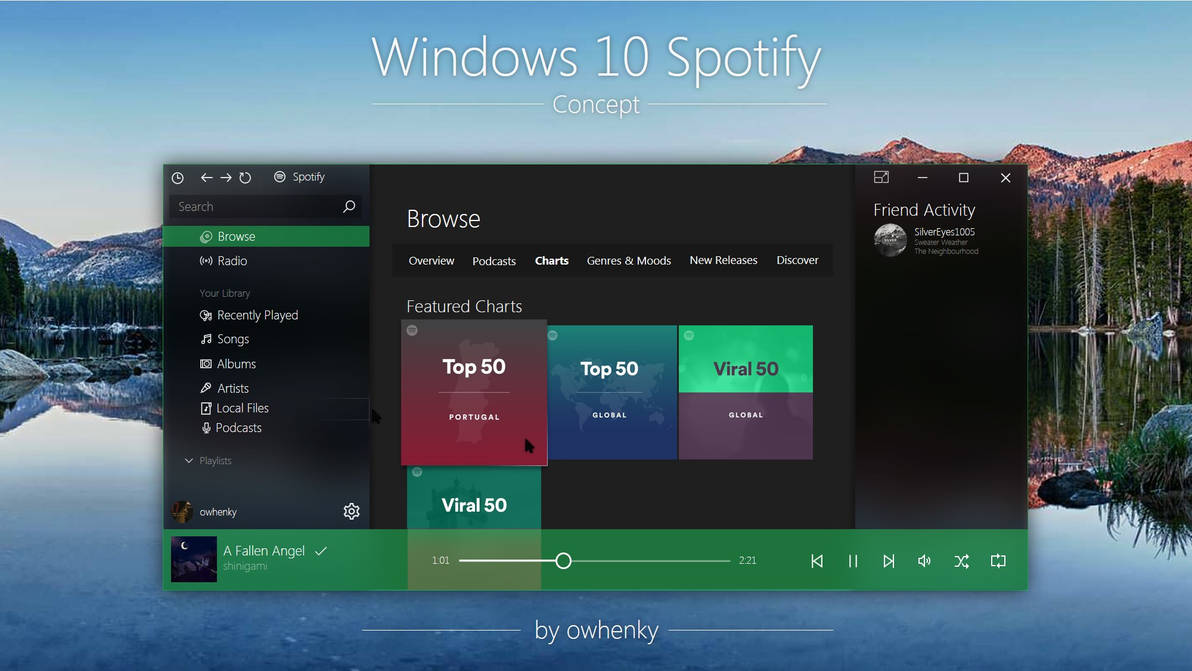This screenshot has height=671, width=1192.
Task: Open the Viral 50 Global chart
Action: 746,392
